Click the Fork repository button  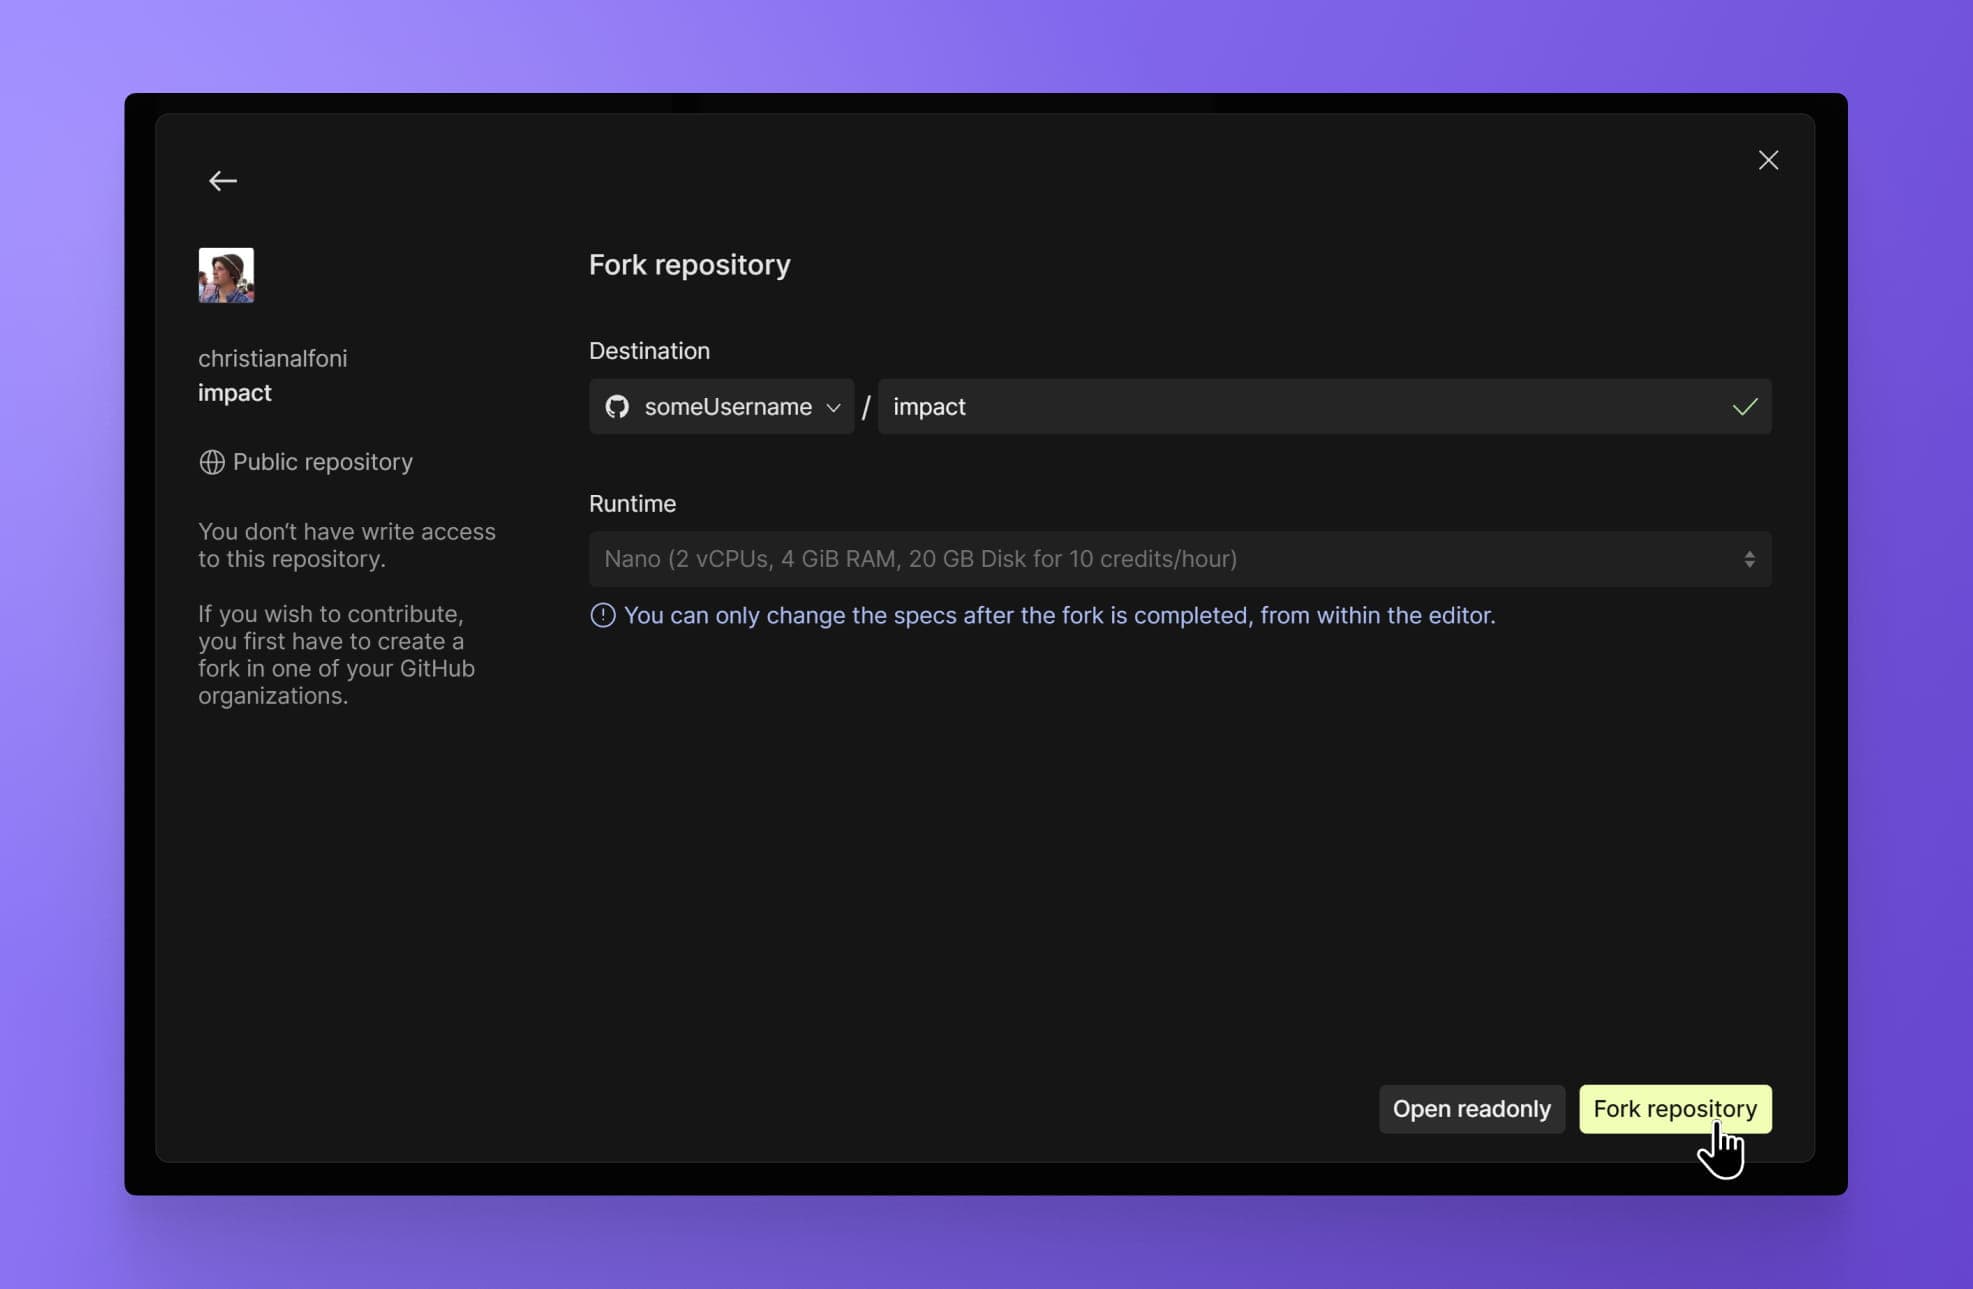point(1674,1108)
